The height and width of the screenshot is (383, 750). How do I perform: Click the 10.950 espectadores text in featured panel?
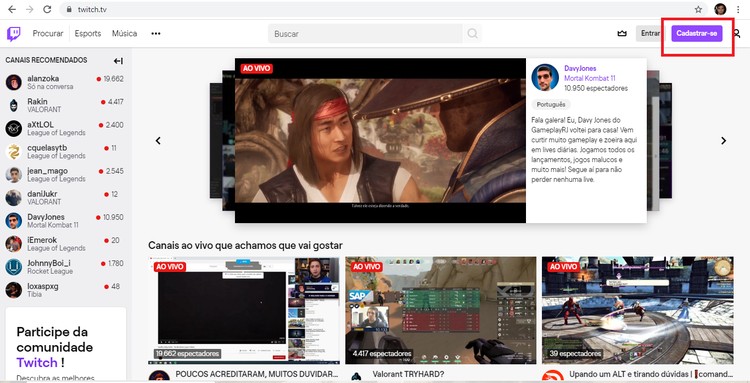click(x=596, y=88)
